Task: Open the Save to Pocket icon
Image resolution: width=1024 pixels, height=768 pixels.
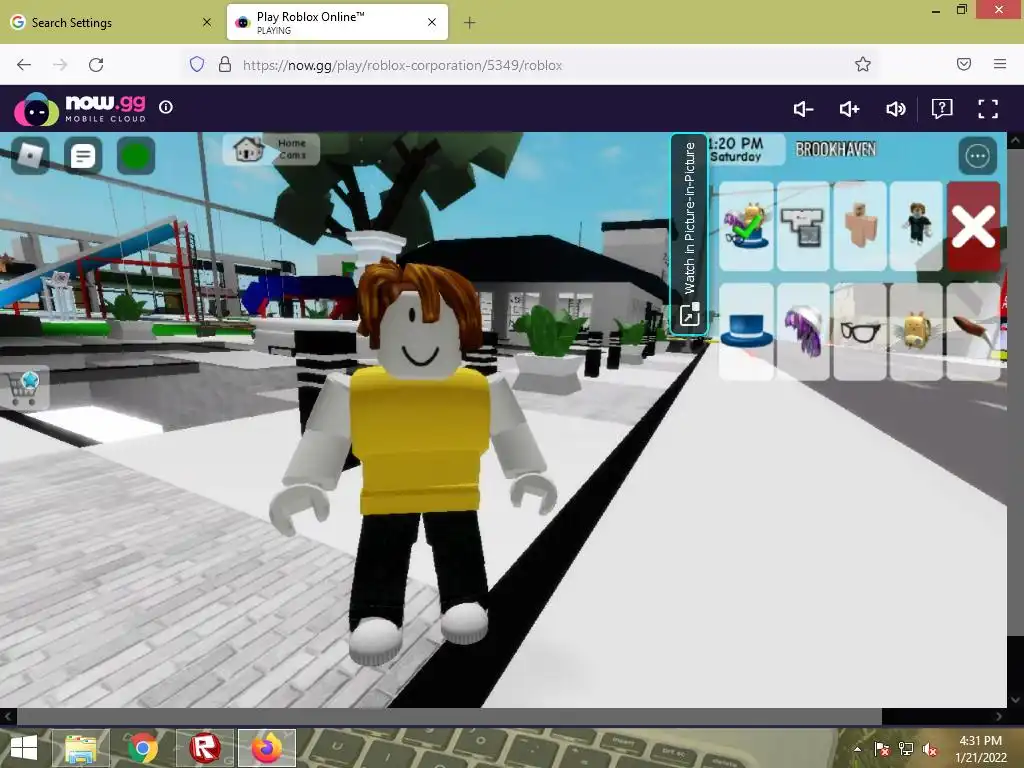Action: point(964,64)
